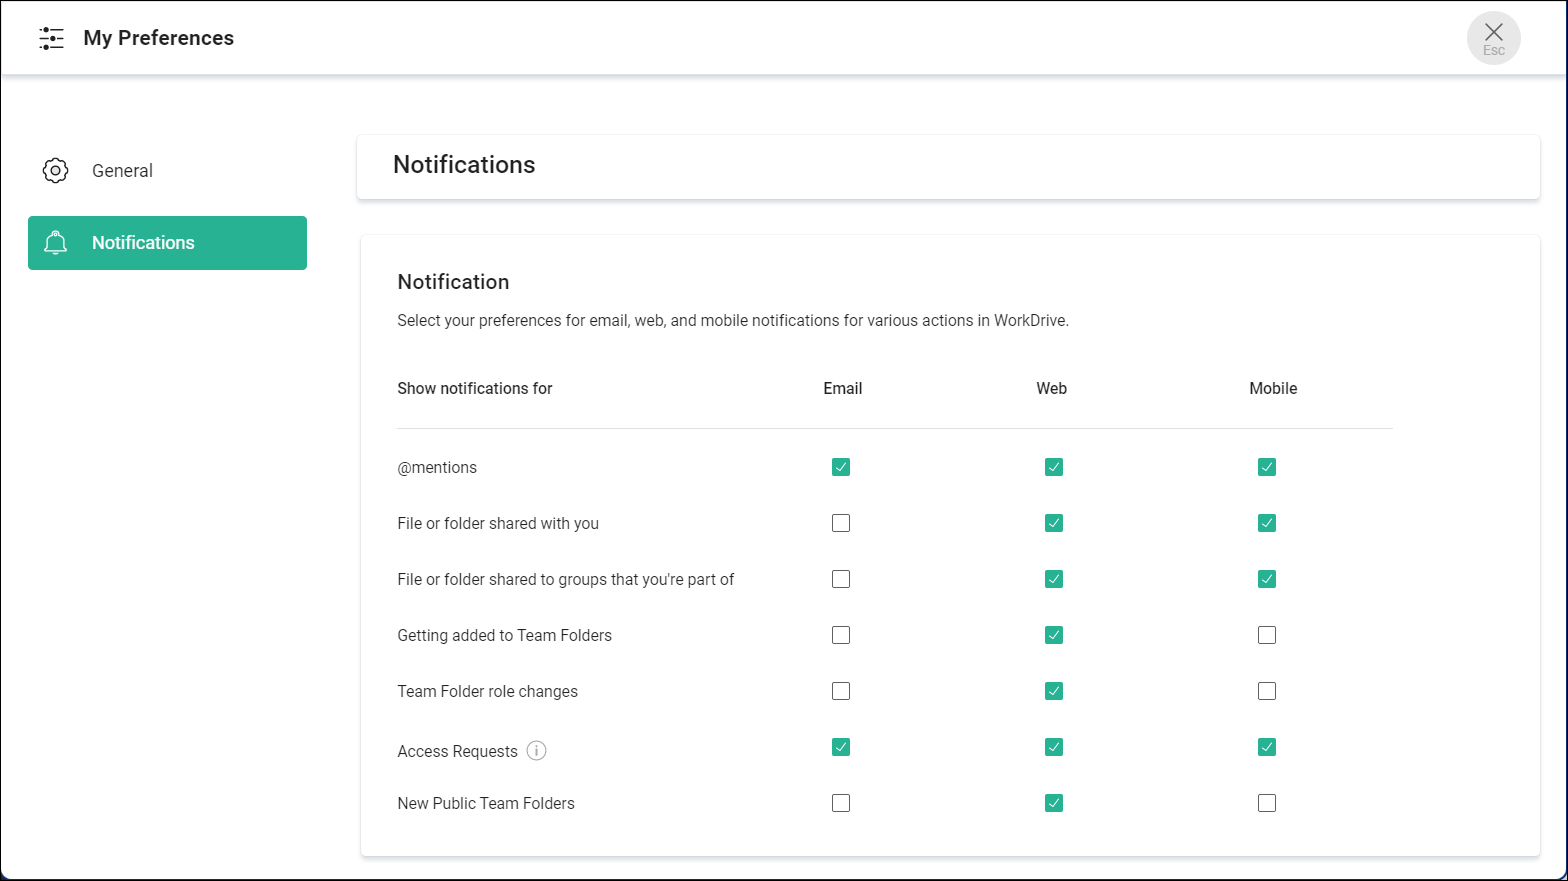Click the Notification section heading

point(453,282)
